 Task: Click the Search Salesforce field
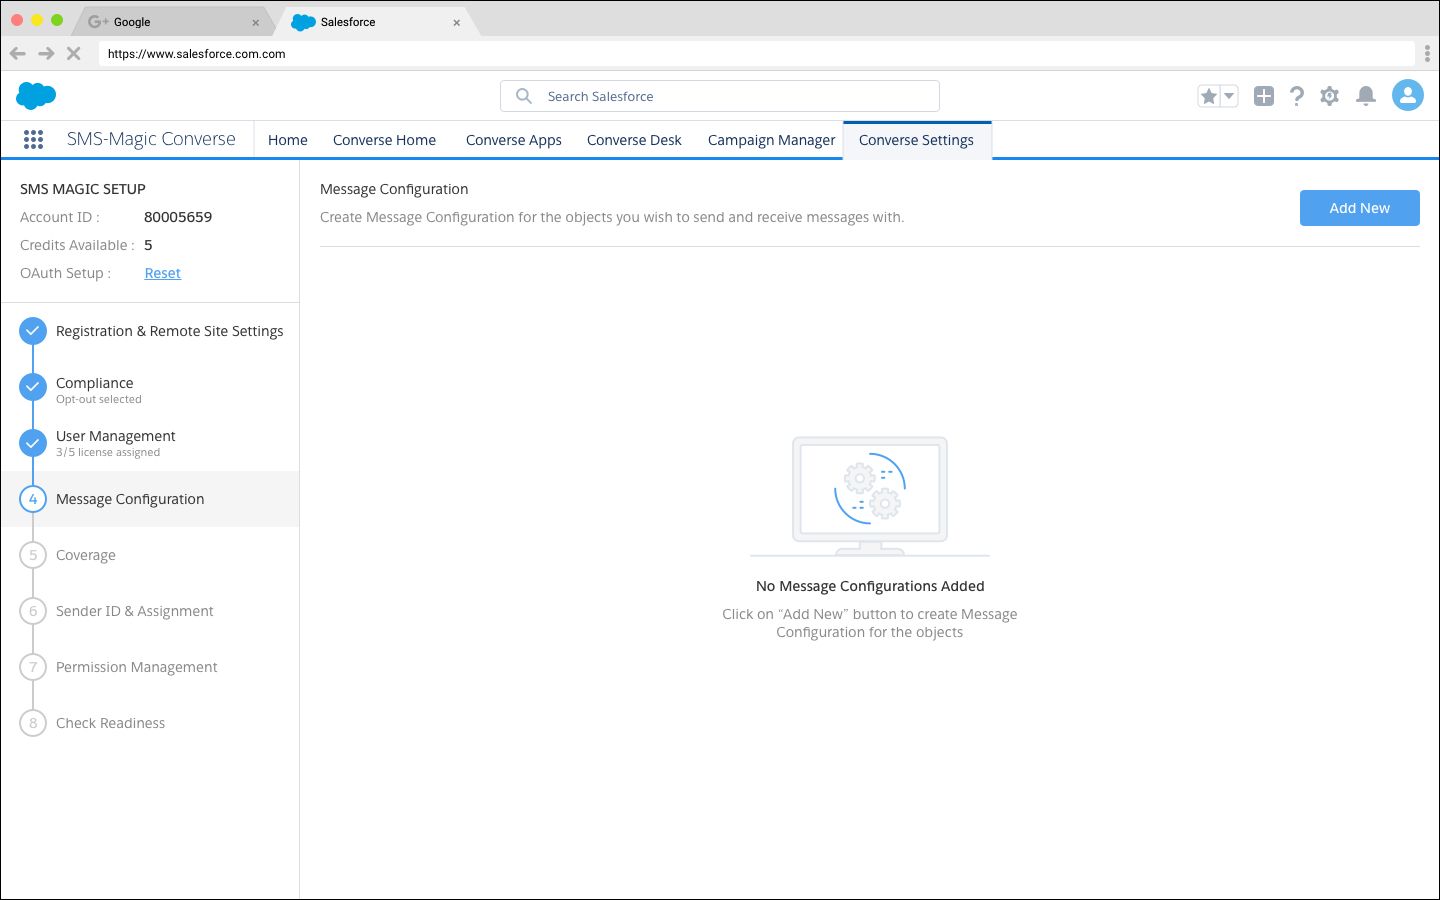720,96
